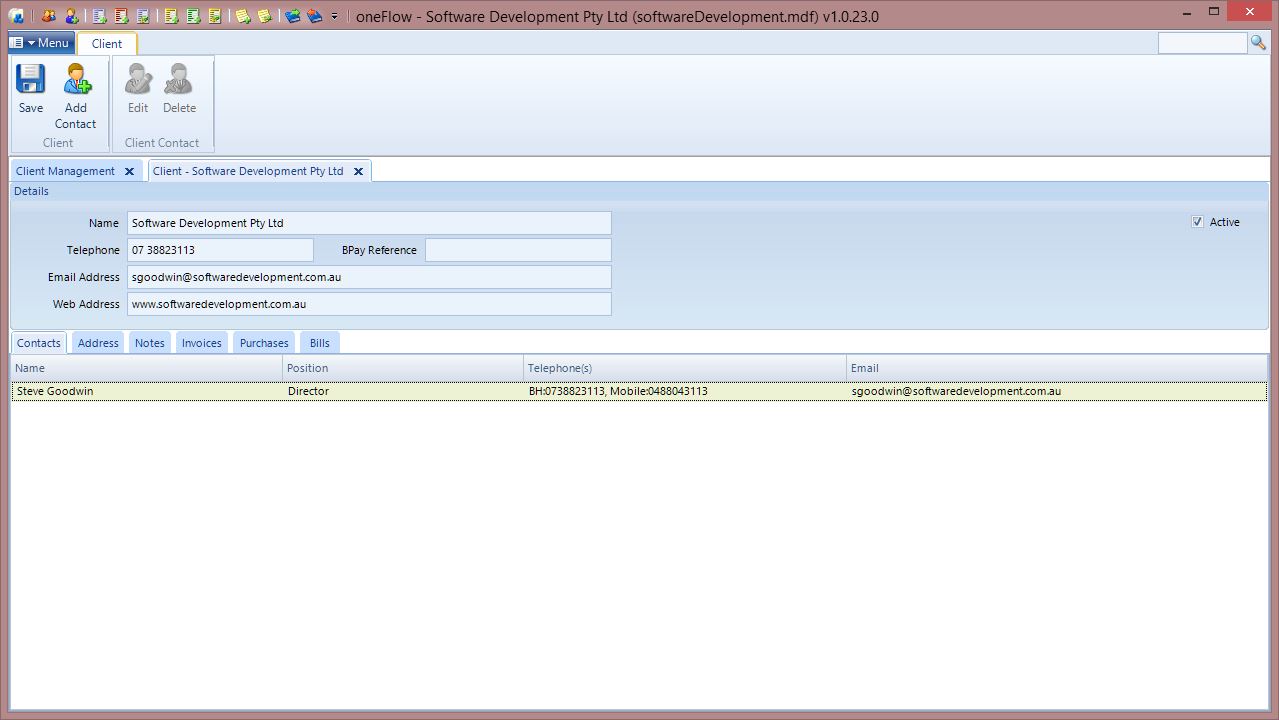The height and width of the screenshot is (720, 1279).
Task: Click the search box in the top right
Action: tap(1203, 43)
